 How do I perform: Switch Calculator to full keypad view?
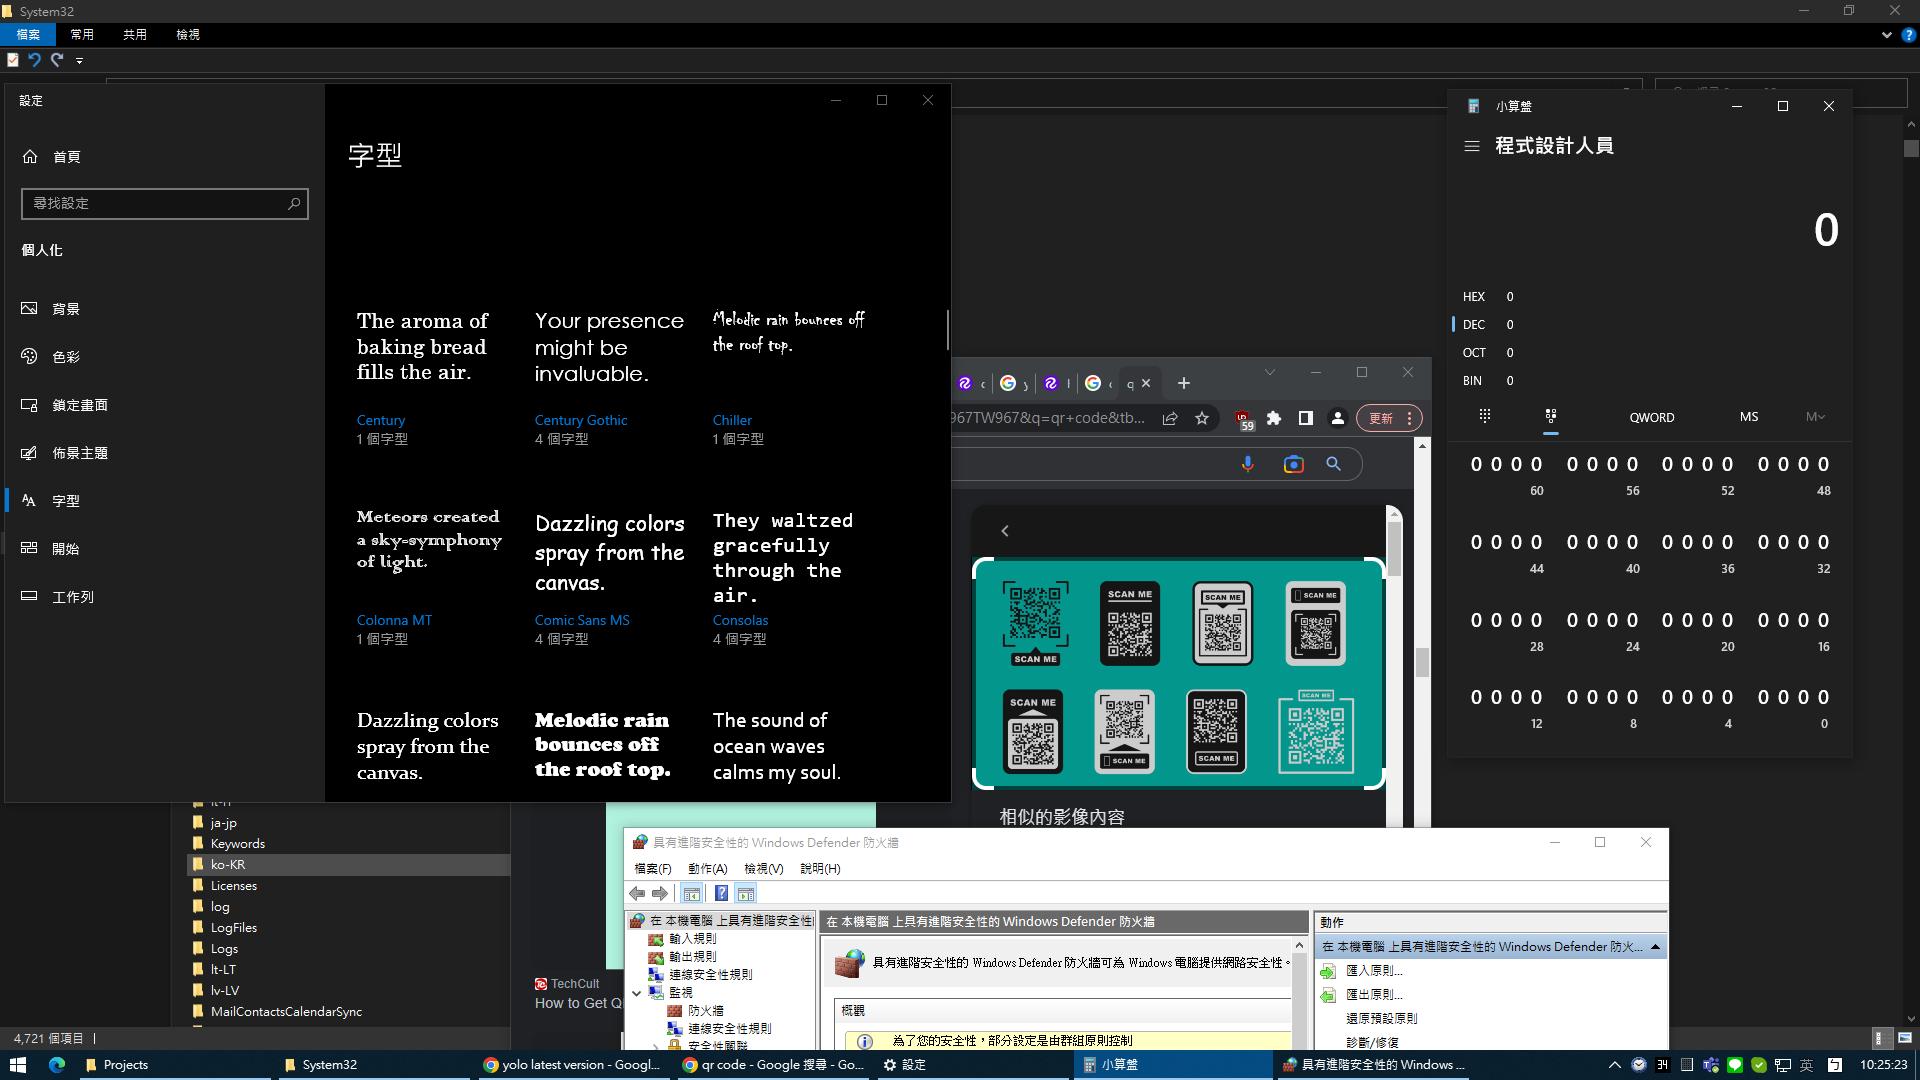[x=1485, y=416]
